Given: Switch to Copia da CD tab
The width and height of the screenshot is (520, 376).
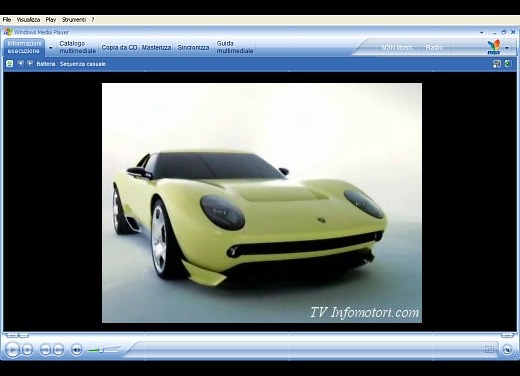Looking at the screenshot, I should click(x=119, y=47).
